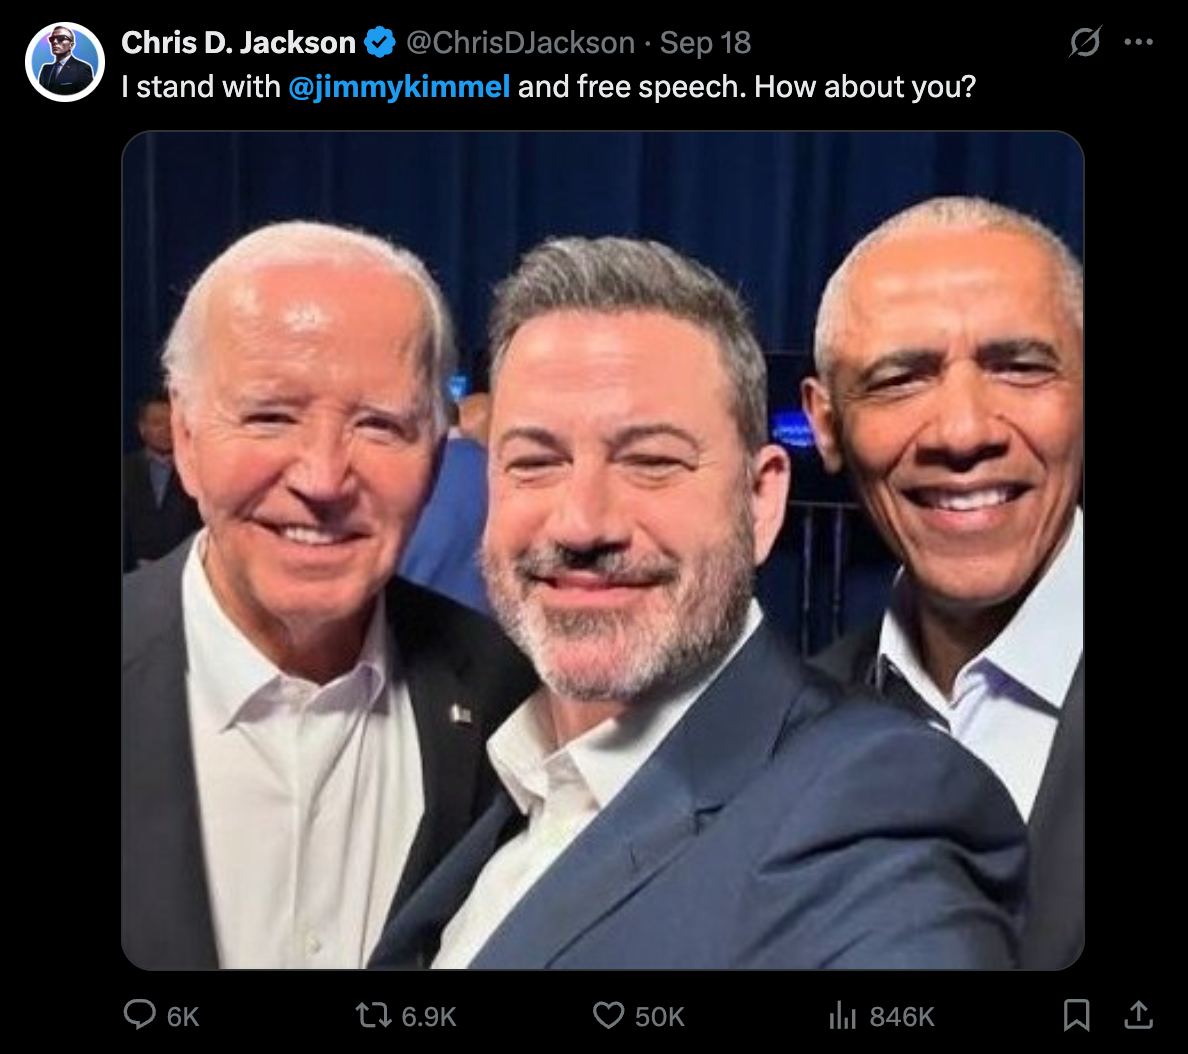Image resolution: width=1188 pixels, height=1054 pixels.
Task: Click the 846K views count
Action: [902, 1017]
